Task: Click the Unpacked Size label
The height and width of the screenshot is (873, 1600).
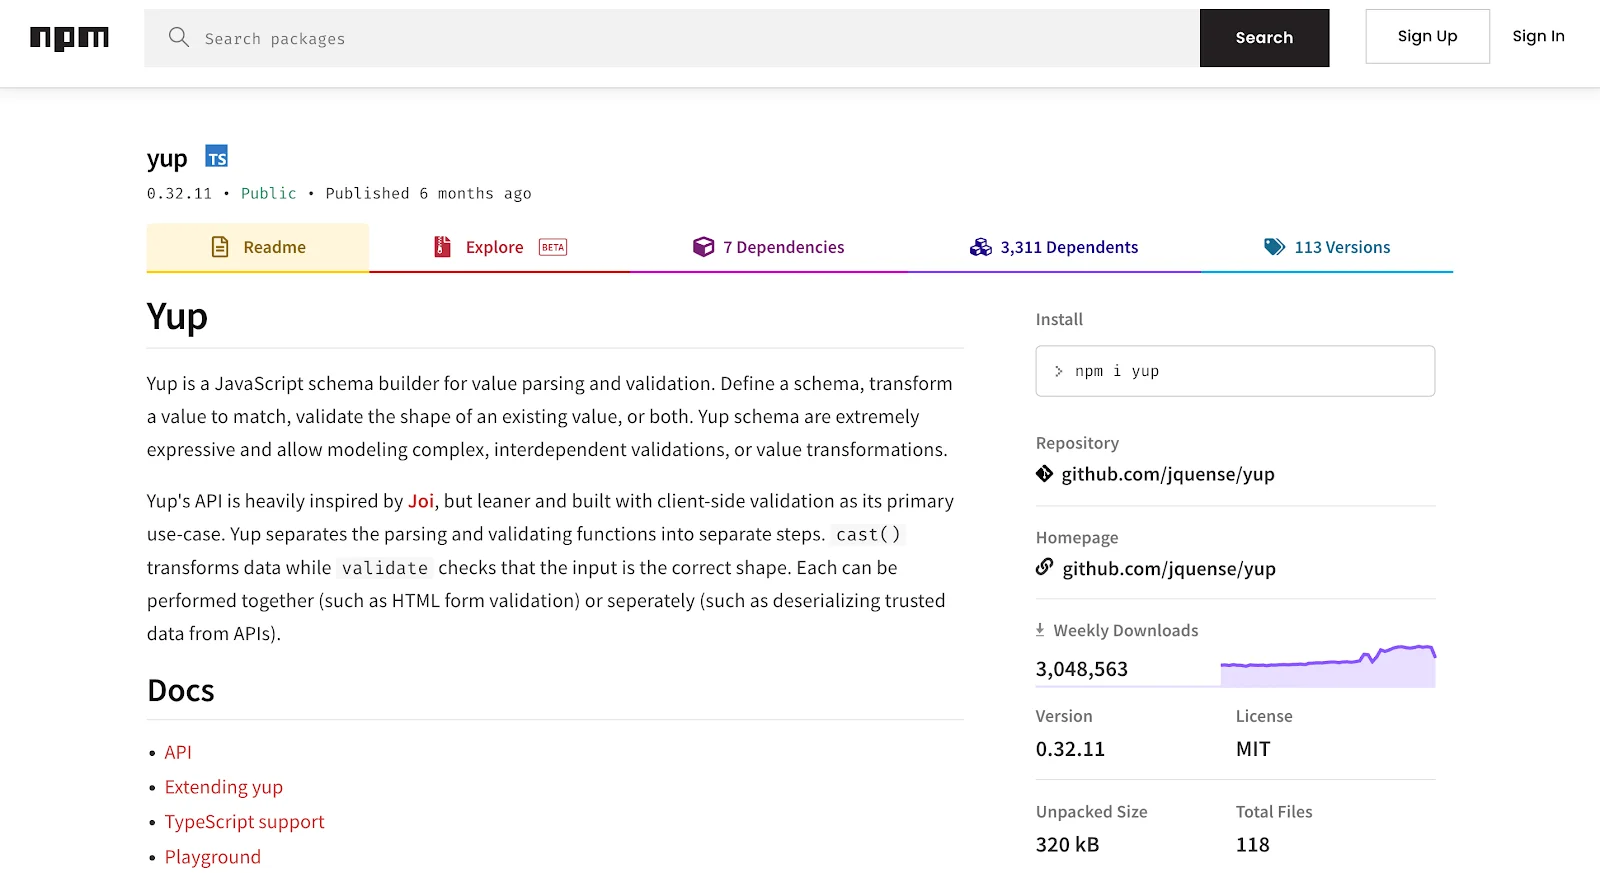Action: pos(1091,812)
